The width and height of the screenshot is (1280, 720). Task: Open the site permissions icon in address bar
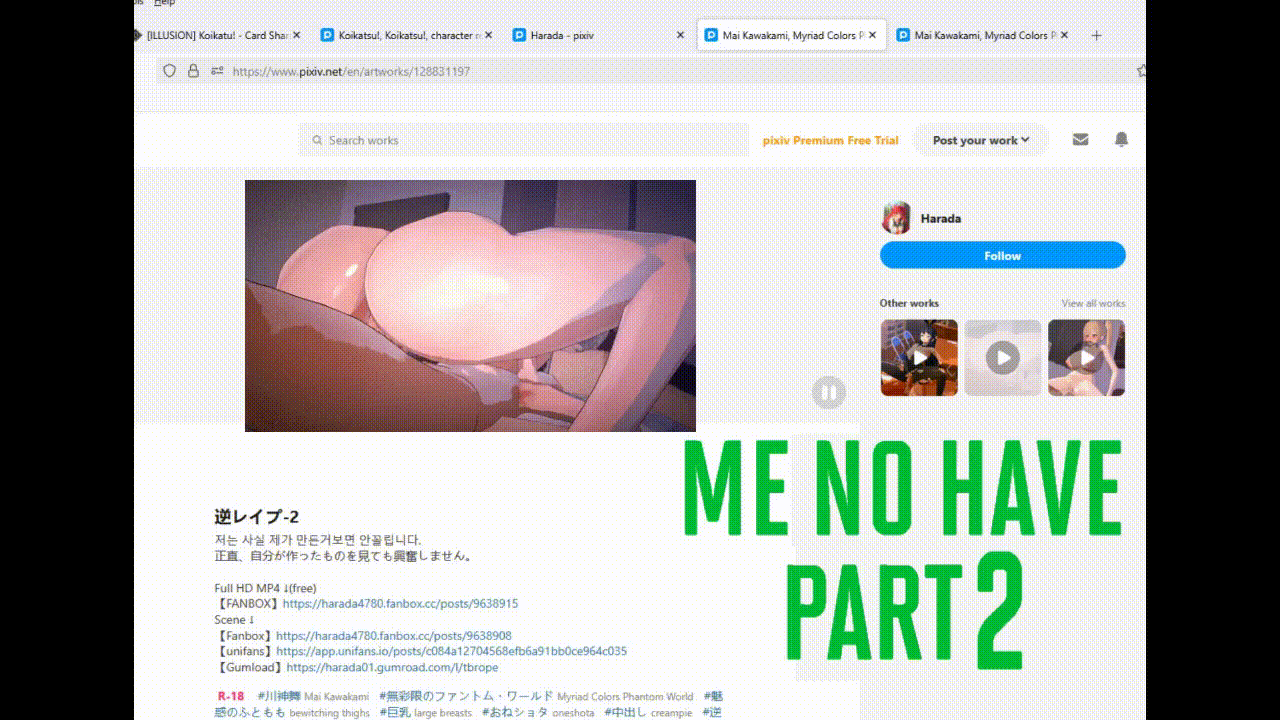click(x=217, y=71)
